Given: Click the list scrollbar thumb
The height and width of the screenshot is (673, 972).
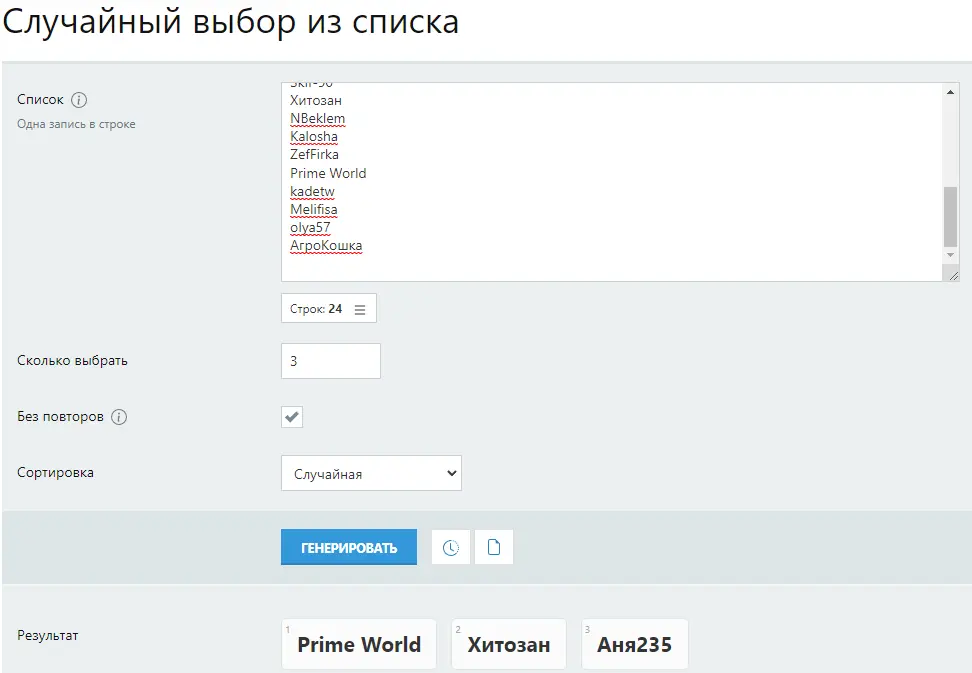Looking at the screenshot, I should coord(950,216).
